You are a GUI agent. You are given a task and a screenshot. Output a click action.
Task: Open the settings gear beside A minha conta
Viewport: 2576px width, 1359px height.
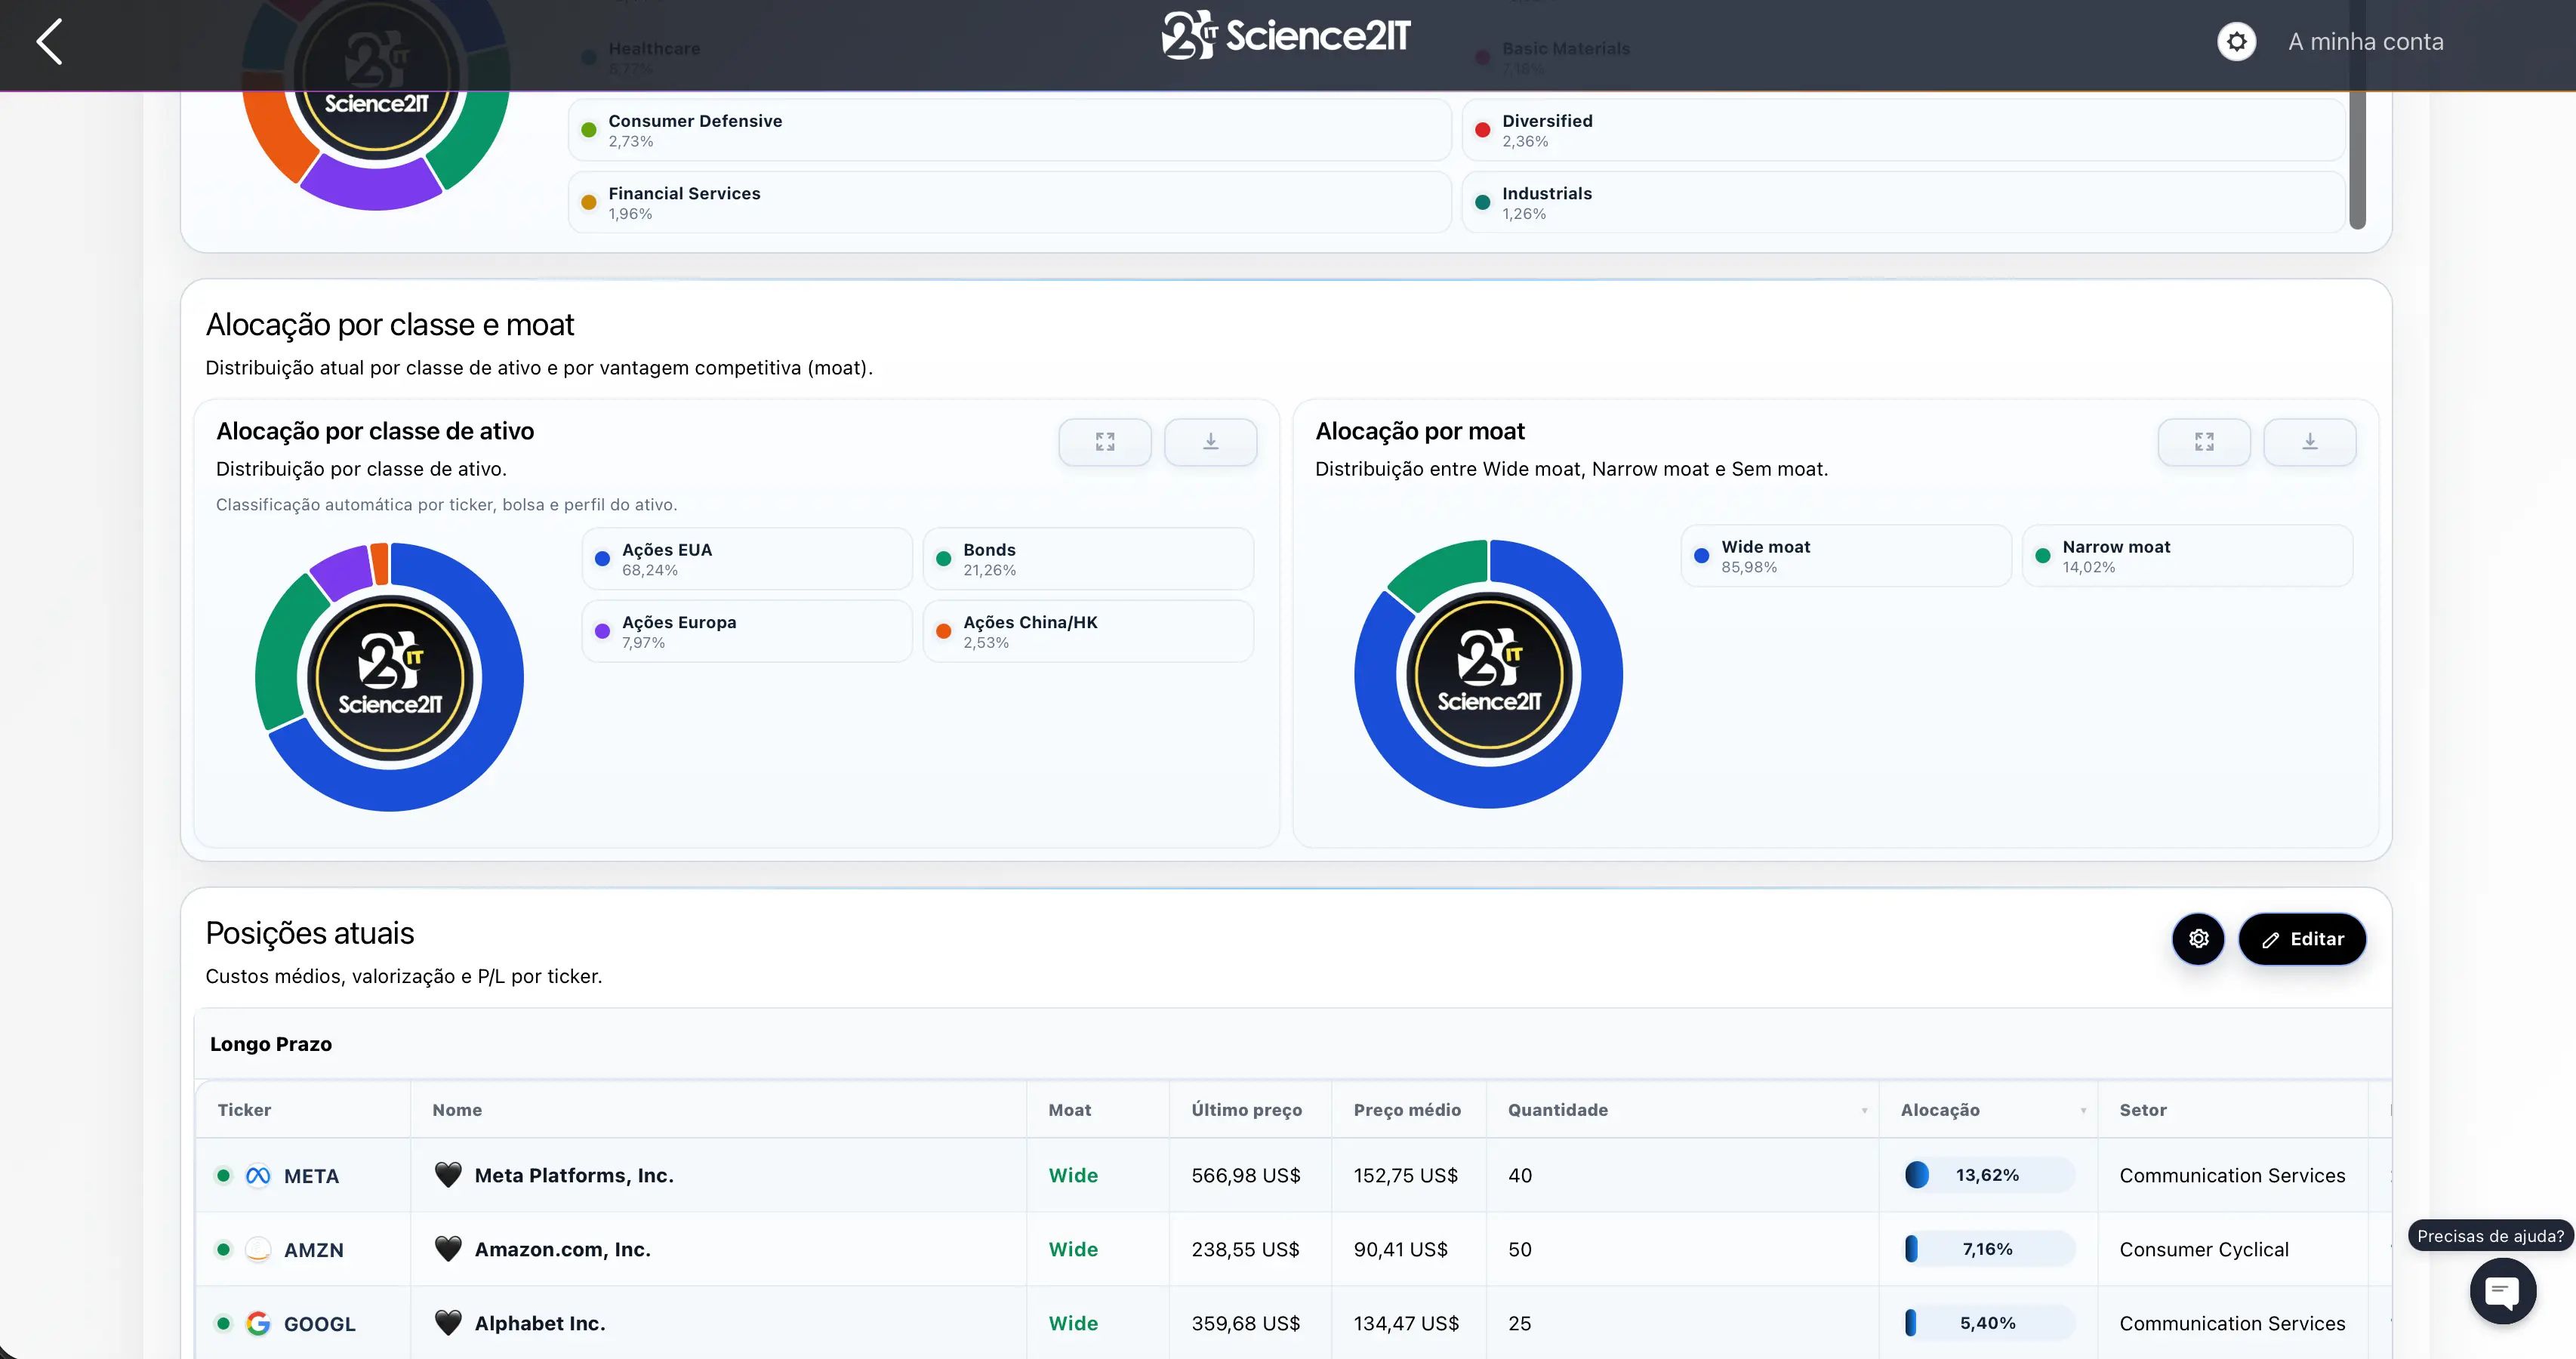2236,42
